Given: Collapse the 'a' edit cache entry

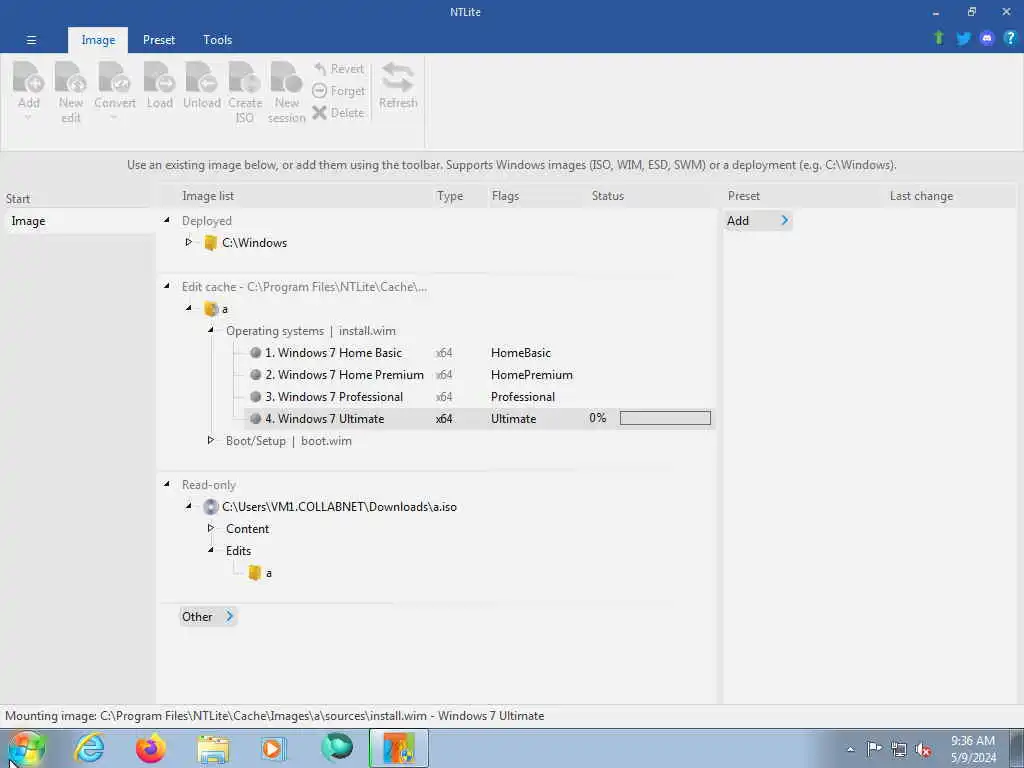Looking at the screenshot, I should 189,308.
